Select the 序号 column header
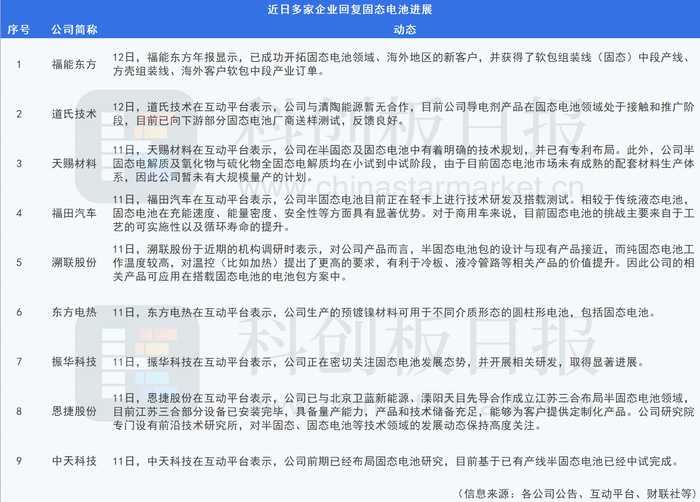Viewport: 700px width, 502px height. coord(19,30)
